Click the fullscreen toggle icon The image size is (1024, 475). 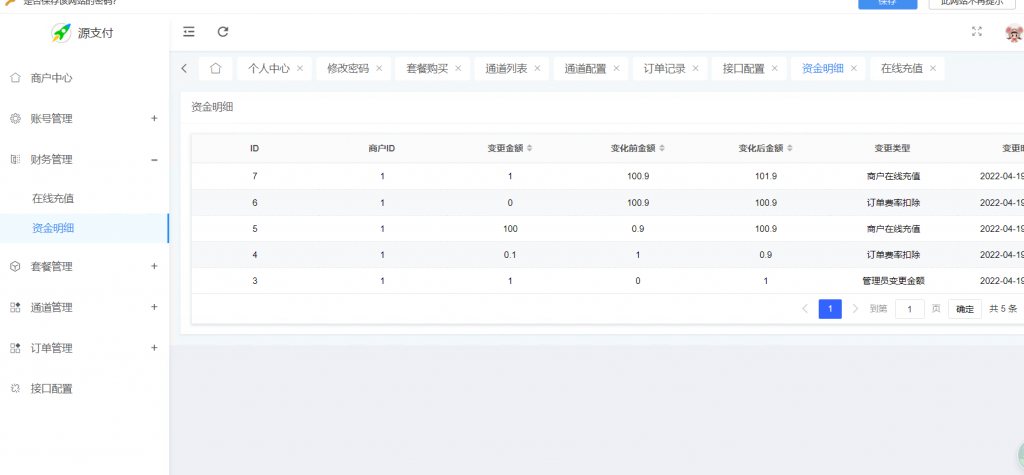tap(977, 32)
